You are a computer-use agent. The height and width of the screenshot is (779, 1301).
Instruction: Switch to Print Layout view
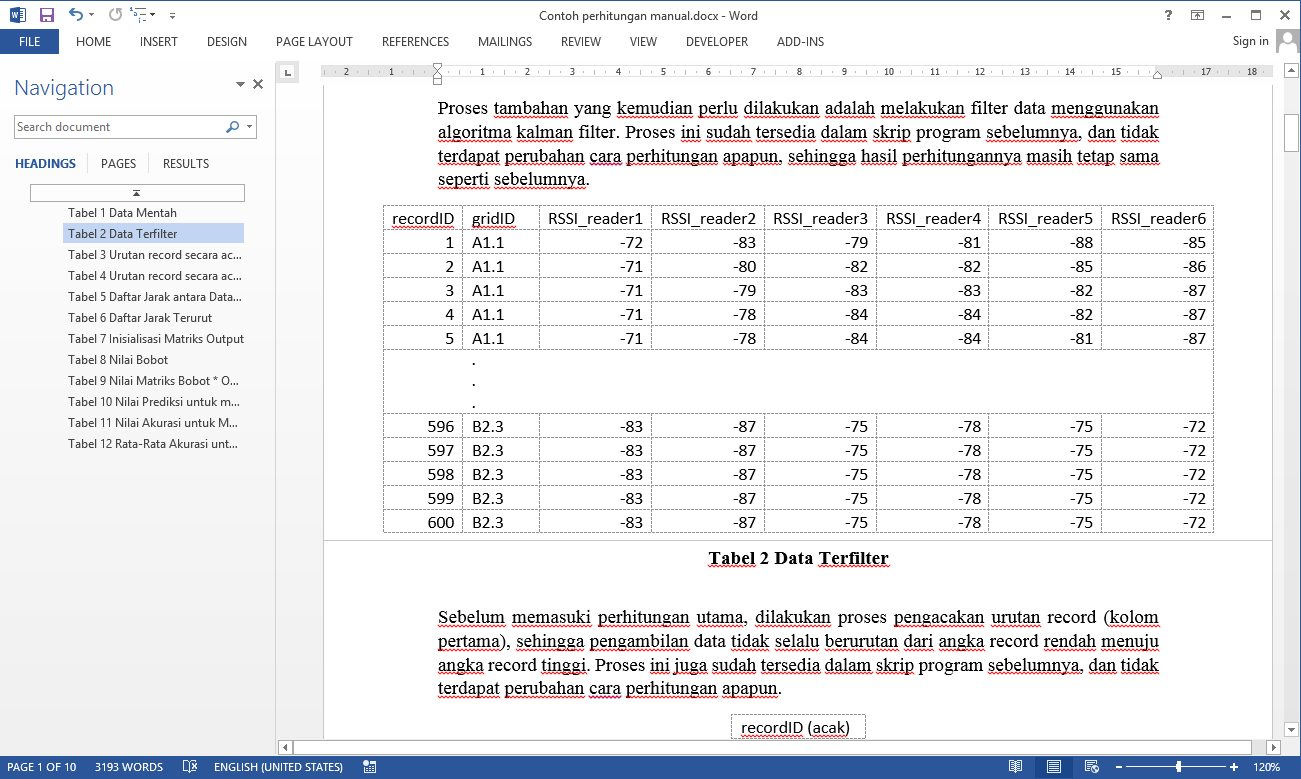1053,767
